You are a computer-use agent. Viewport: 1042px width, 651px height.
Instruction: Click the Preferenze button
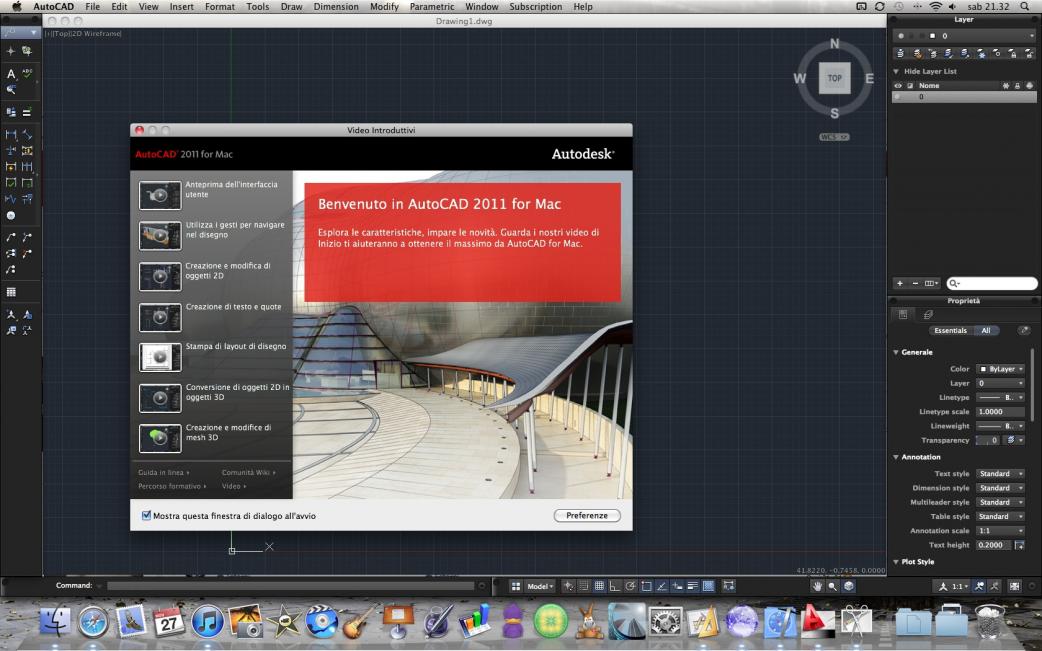pos(586,516)
